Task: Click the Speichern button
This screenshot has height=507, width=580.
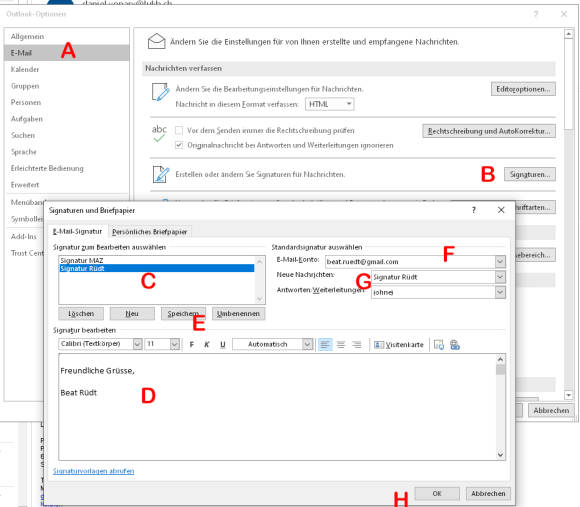Action: point(183,314)
